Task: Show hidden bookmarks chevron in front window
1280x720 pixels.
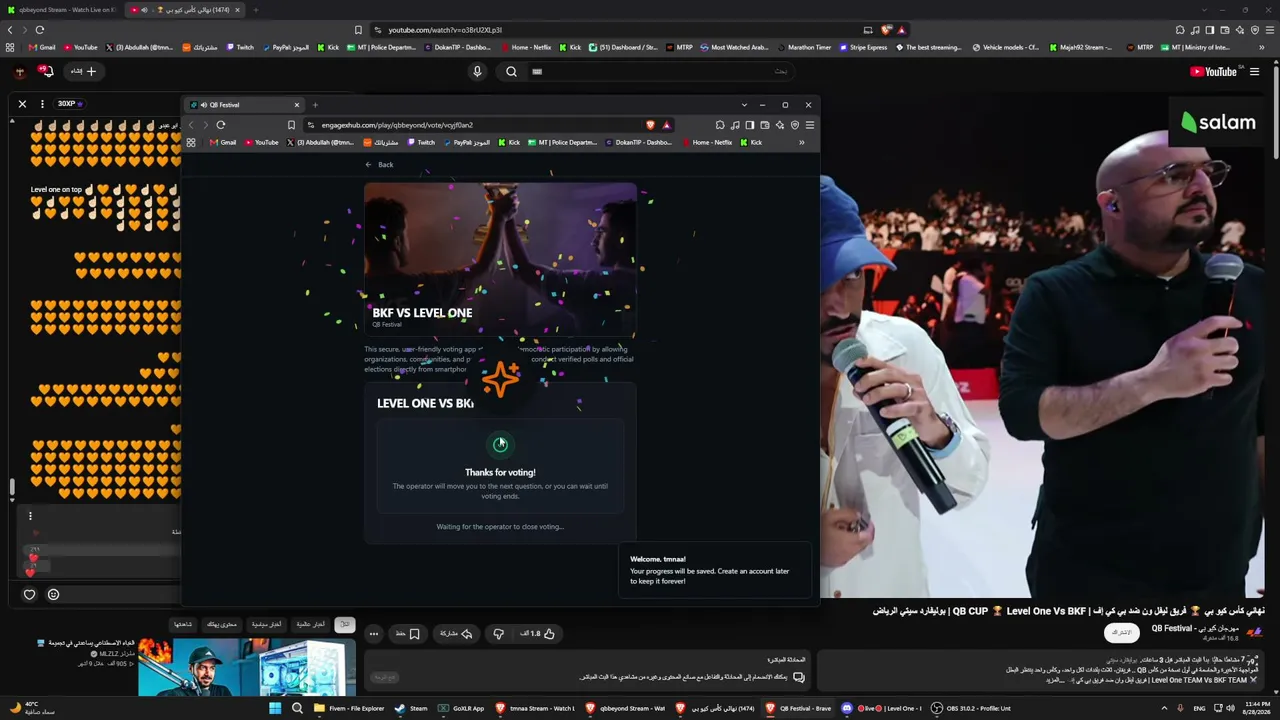Action: 801,142
